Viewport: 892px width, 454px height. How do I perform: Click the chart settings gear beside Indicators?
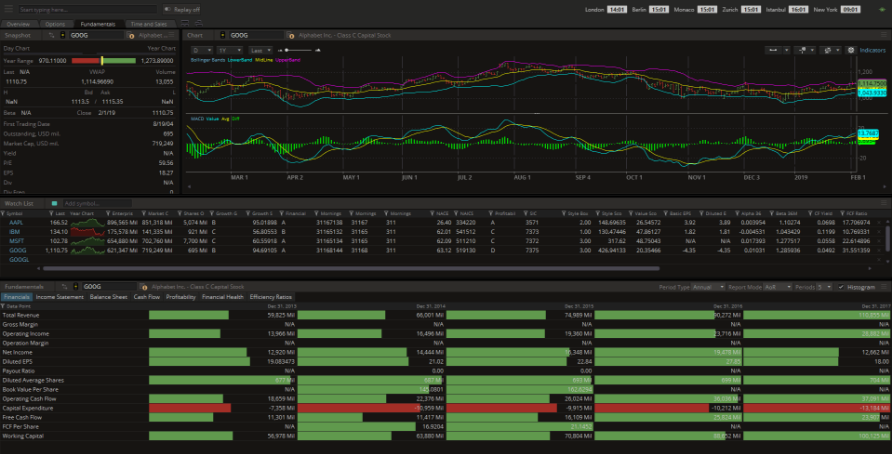point(851,48)
